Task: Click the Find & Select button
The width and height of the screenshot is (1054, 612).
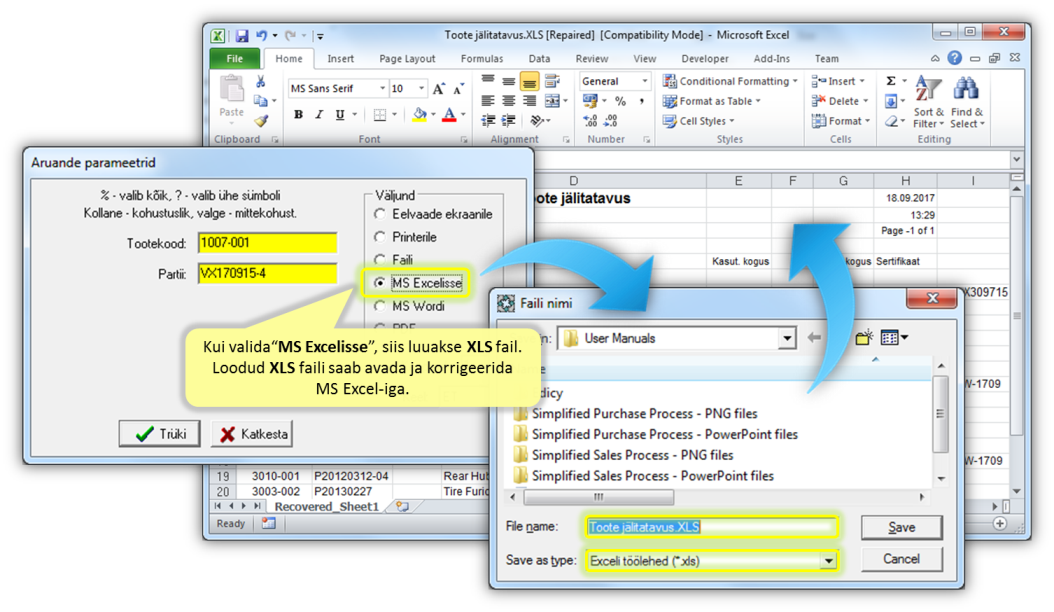Action: point(967,102)
